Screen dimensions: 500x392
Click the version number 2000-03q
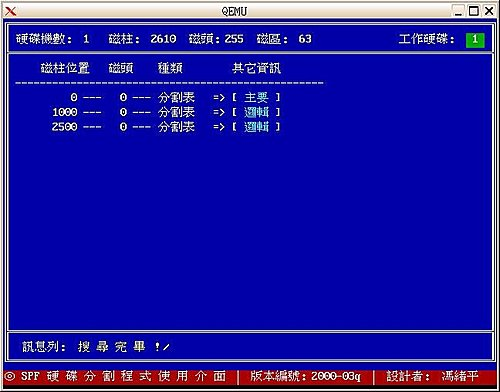[336, 376]
